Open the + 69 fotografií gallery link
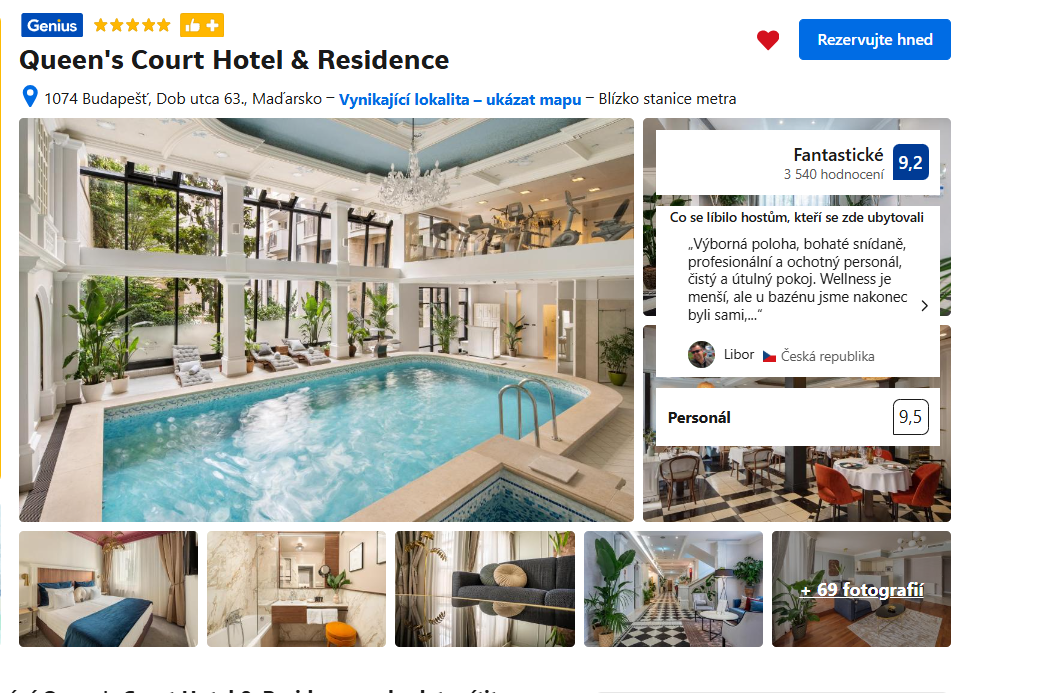Screen dimensions: 1044x693 pyautogui.click(x=862, y=590)
